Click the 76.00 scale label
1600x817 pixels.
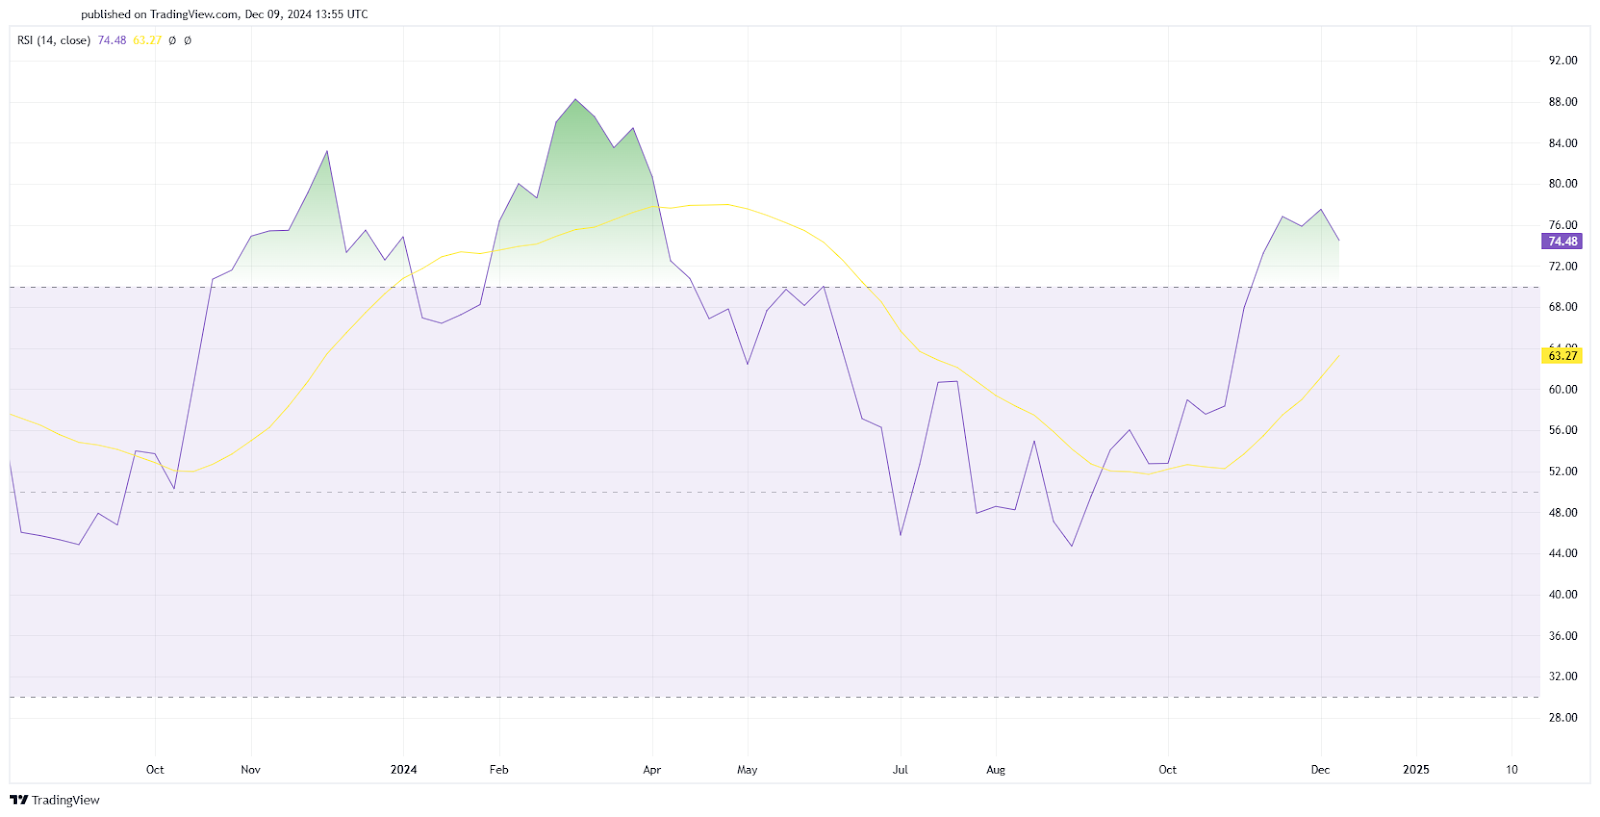(x=1563, y=225)
